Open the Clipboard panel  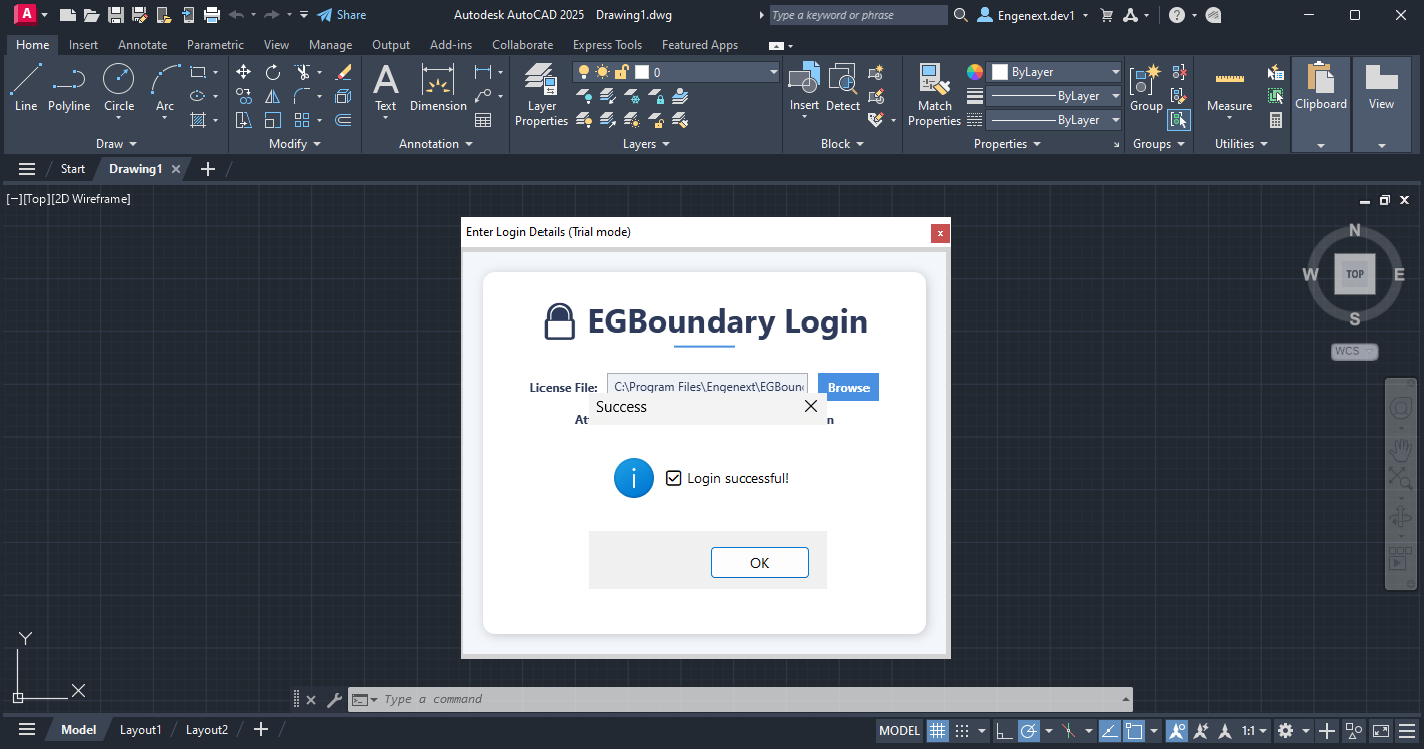coord(1321,104)
